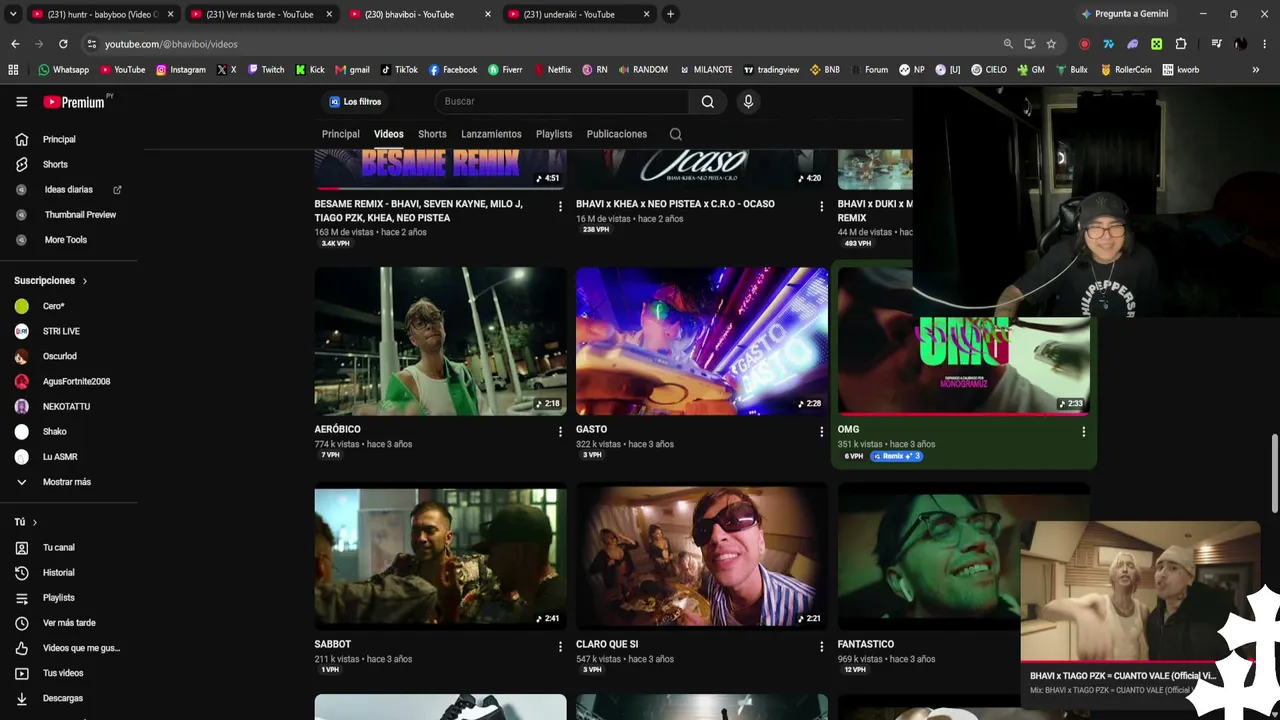Screen dimensions: 1280x720
Task: Switch to the underaiki YouTube browser tab
Action: click(580, 14)
